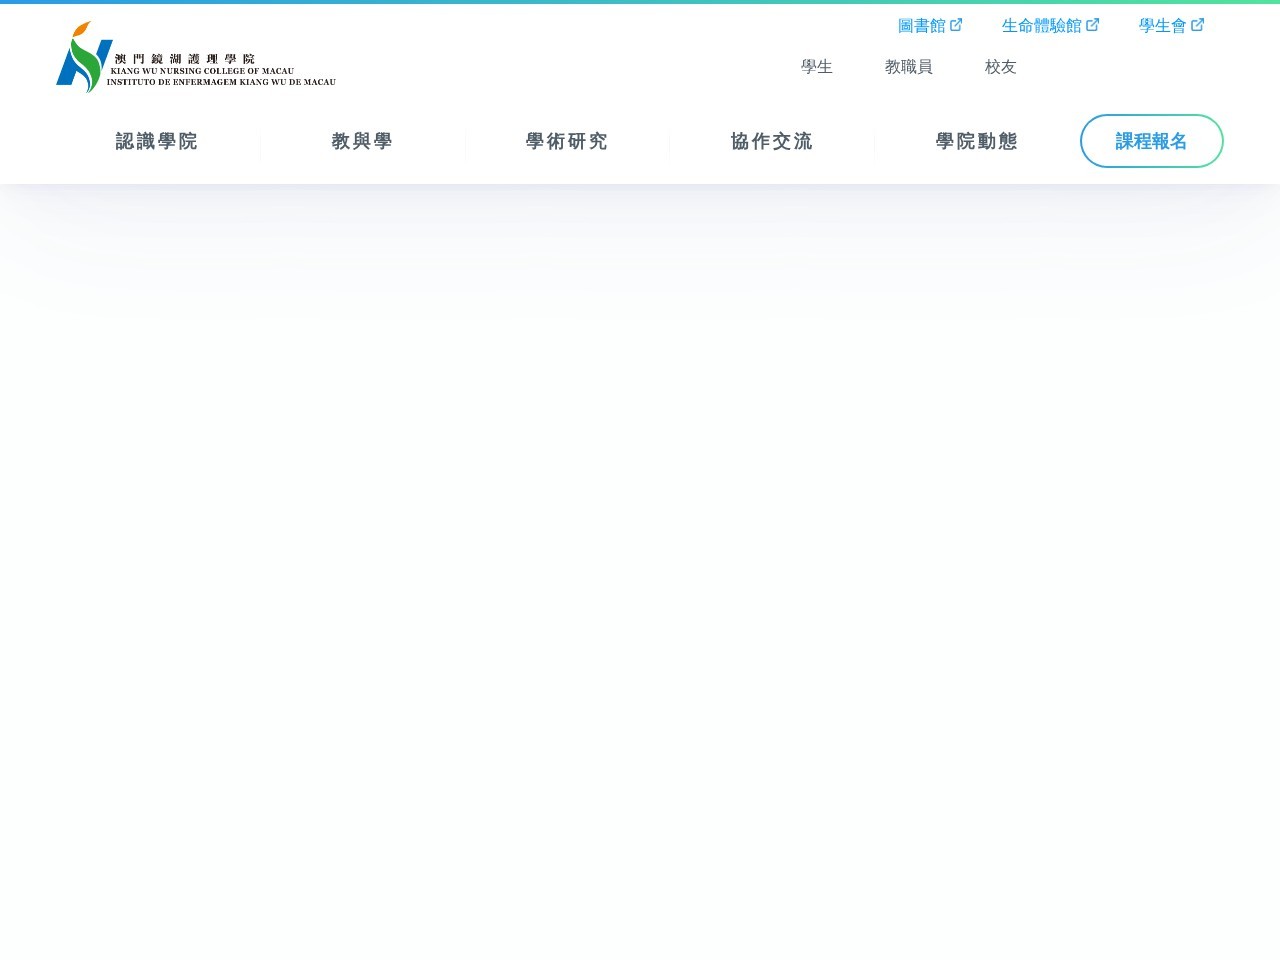
Task: Open the 教職員 staff link
Action: point(908,67)
